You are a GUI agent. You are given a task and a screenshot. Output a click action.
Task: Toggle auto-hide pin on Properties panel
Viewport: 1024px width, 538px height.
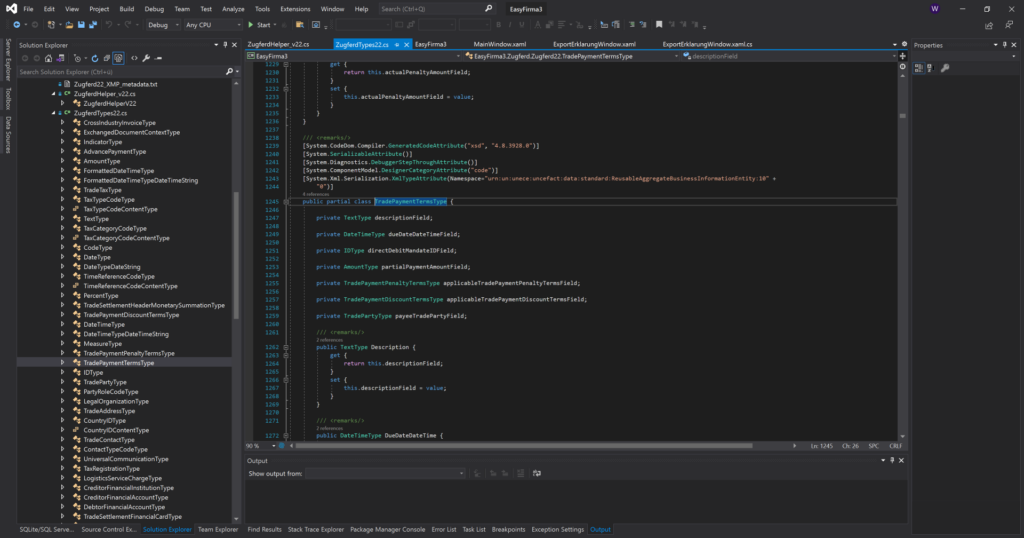tap(1004, 45)
